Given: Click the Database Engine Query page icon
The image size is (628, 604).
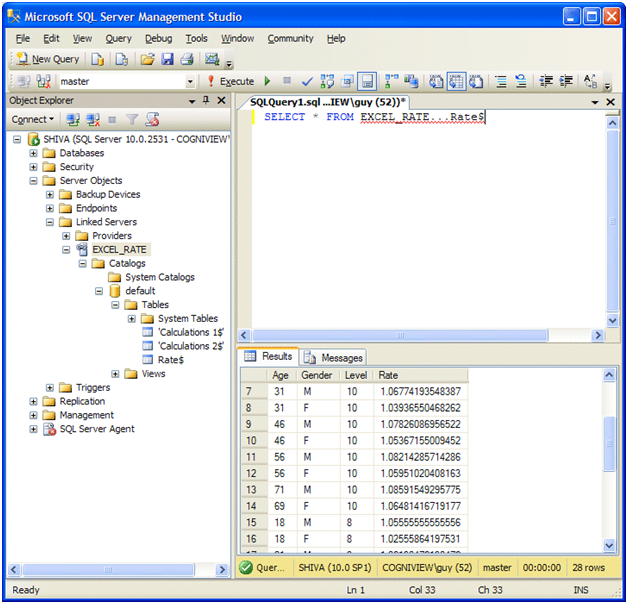Looking at the screenshot, I should pos(97,59).
